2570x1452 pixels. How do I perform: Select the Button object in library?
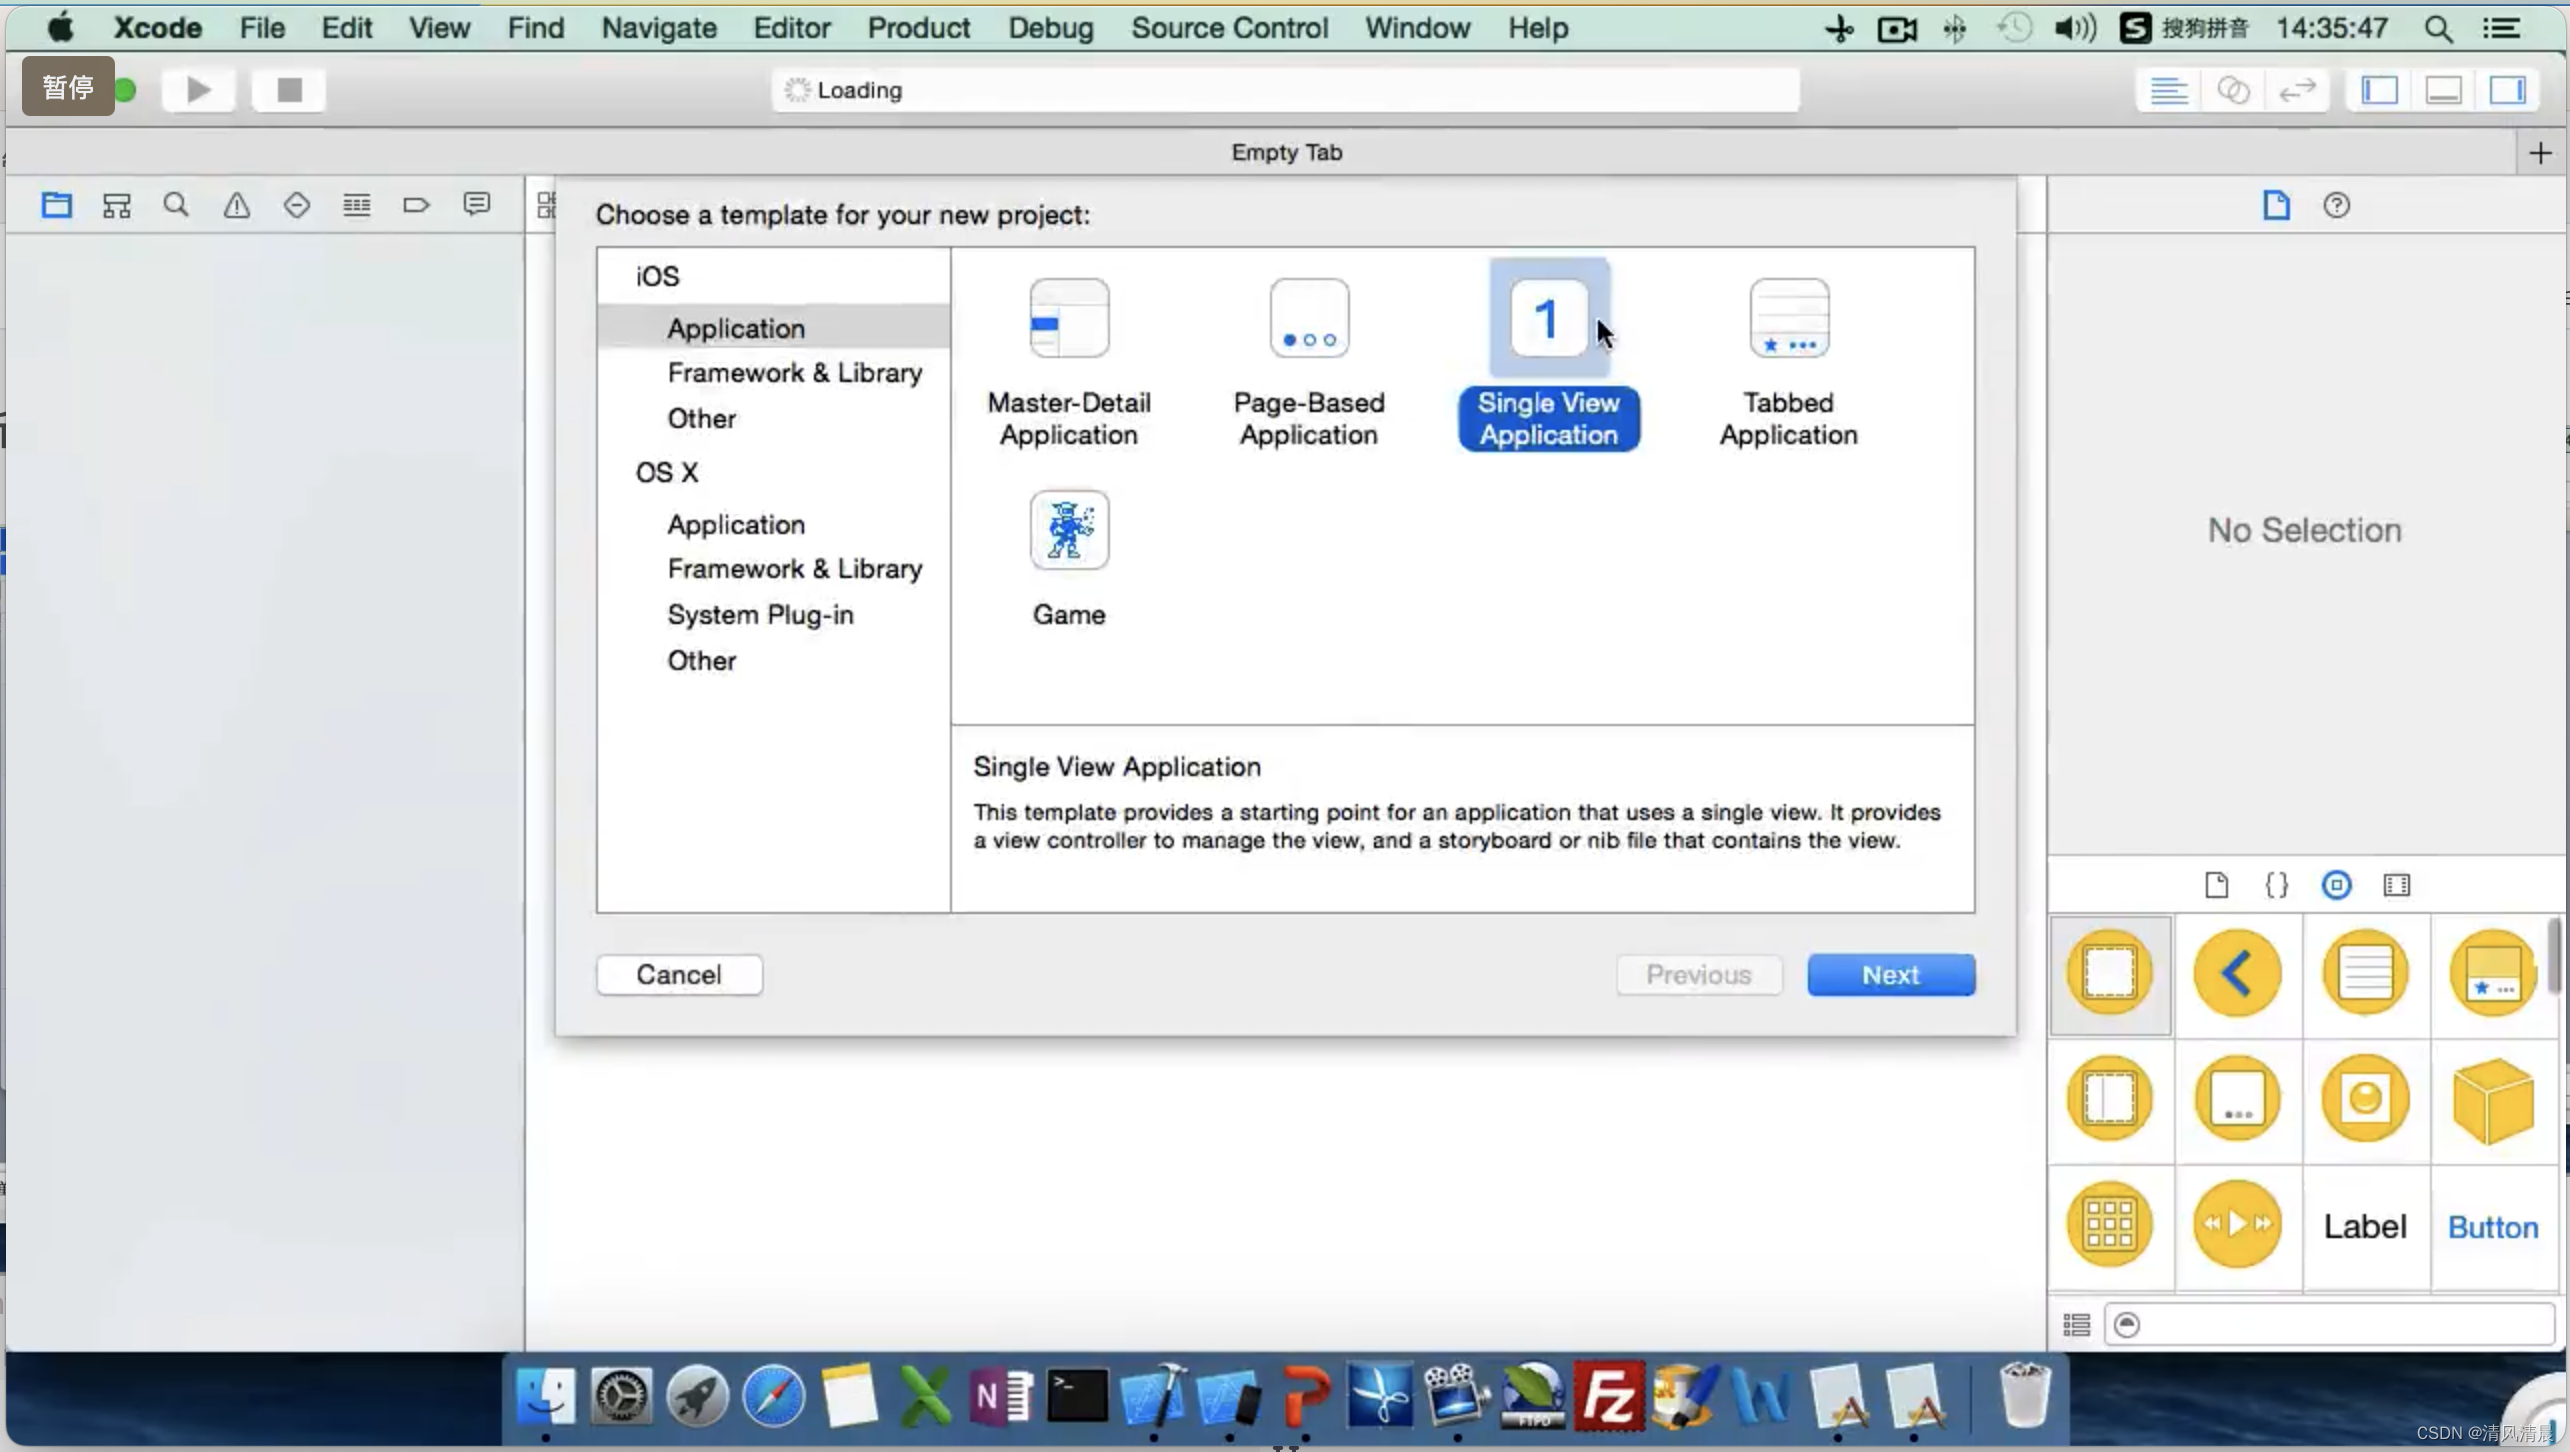tap(2492, 1226)
